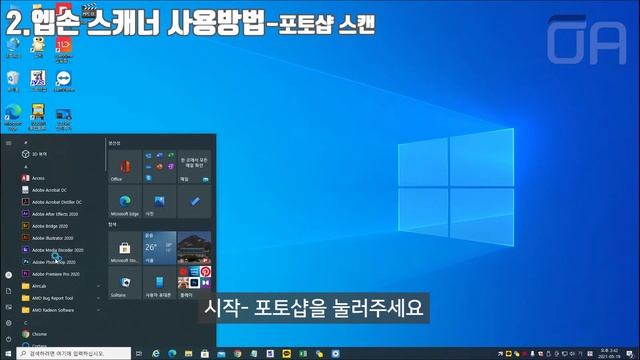
Task: Open Task View on taskbar
Action: click(x=139, y=353)
